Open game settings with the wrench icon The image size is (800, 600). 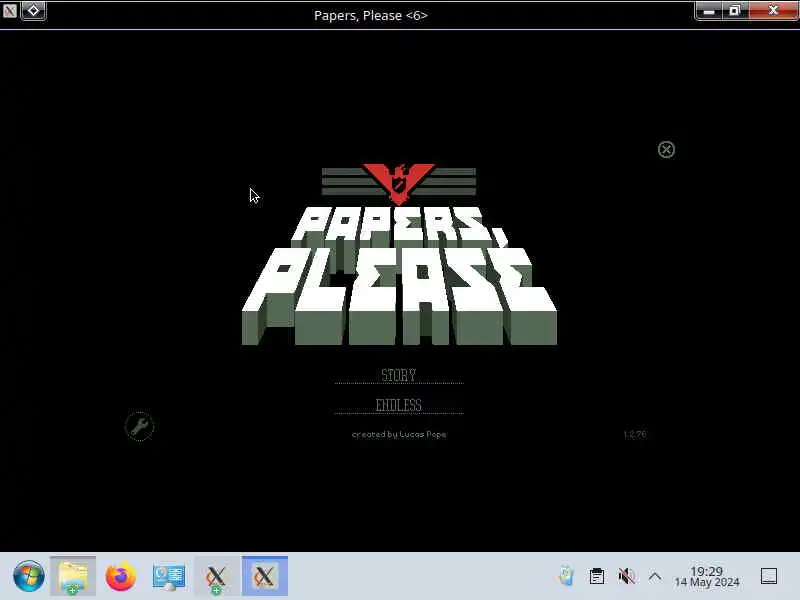coord(139,427)
